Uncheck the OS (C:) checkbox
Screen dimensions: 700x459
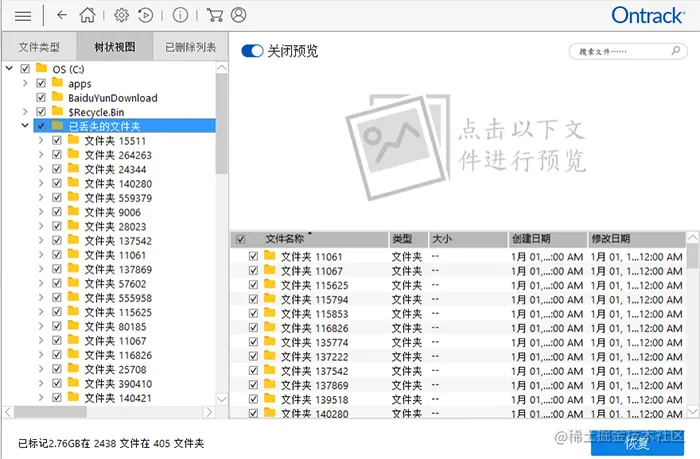pyautogui.click(x=25, y=69)
